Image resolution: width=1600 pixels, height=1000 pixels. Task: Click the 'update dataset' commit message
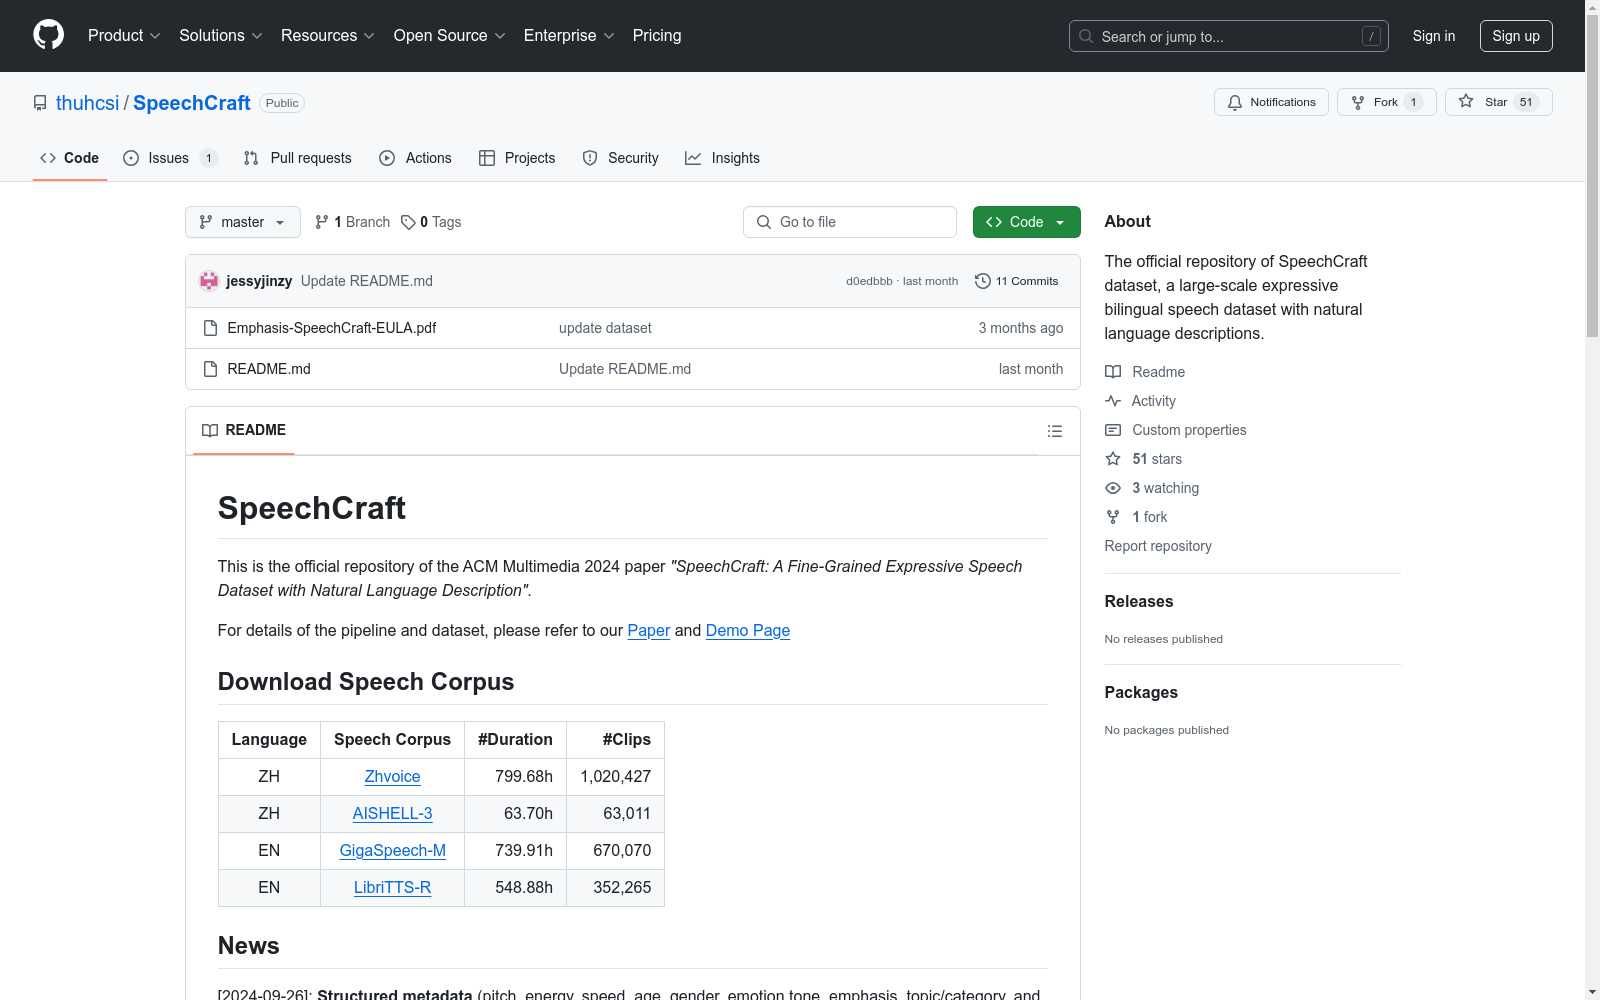coord(605,328)
